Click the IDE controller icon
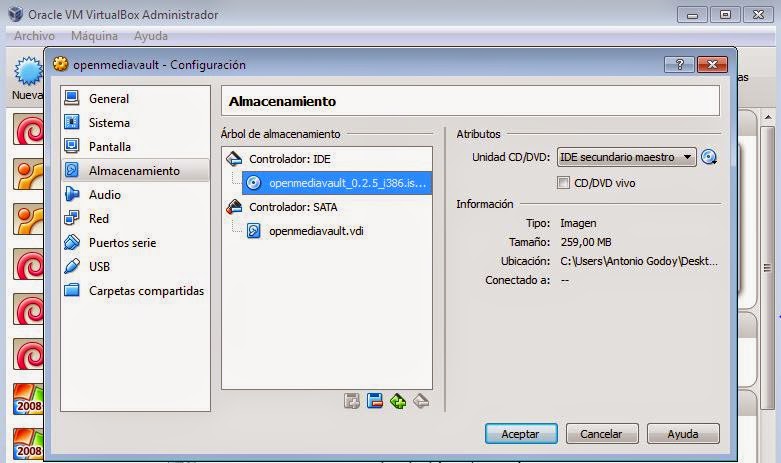Viewport: 781px width, 463px height. point(234,159)
